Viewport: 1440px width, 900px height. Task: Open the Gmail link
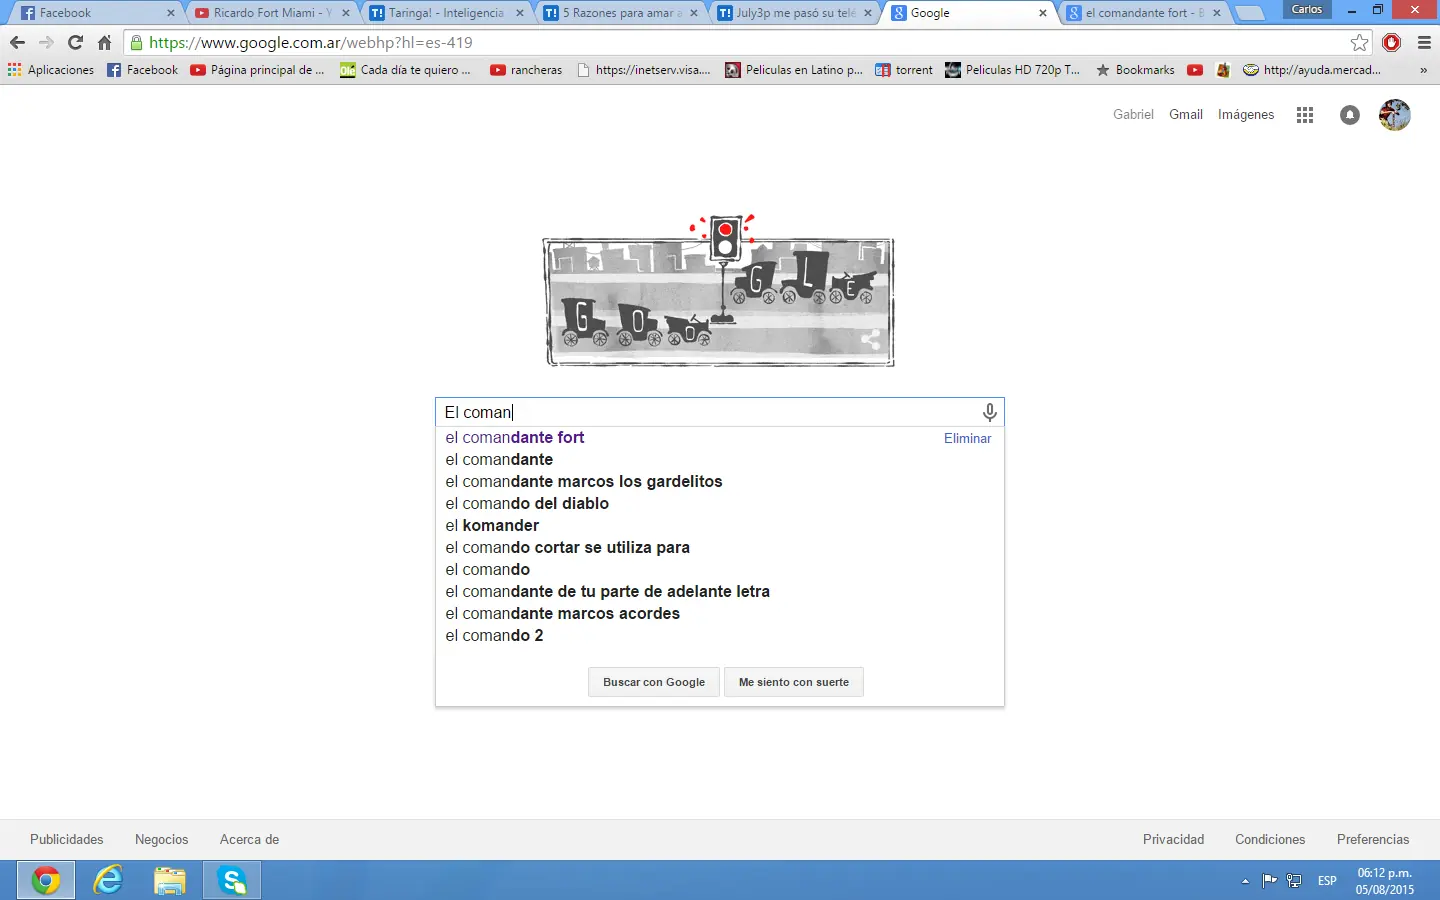coord(1186,115)
